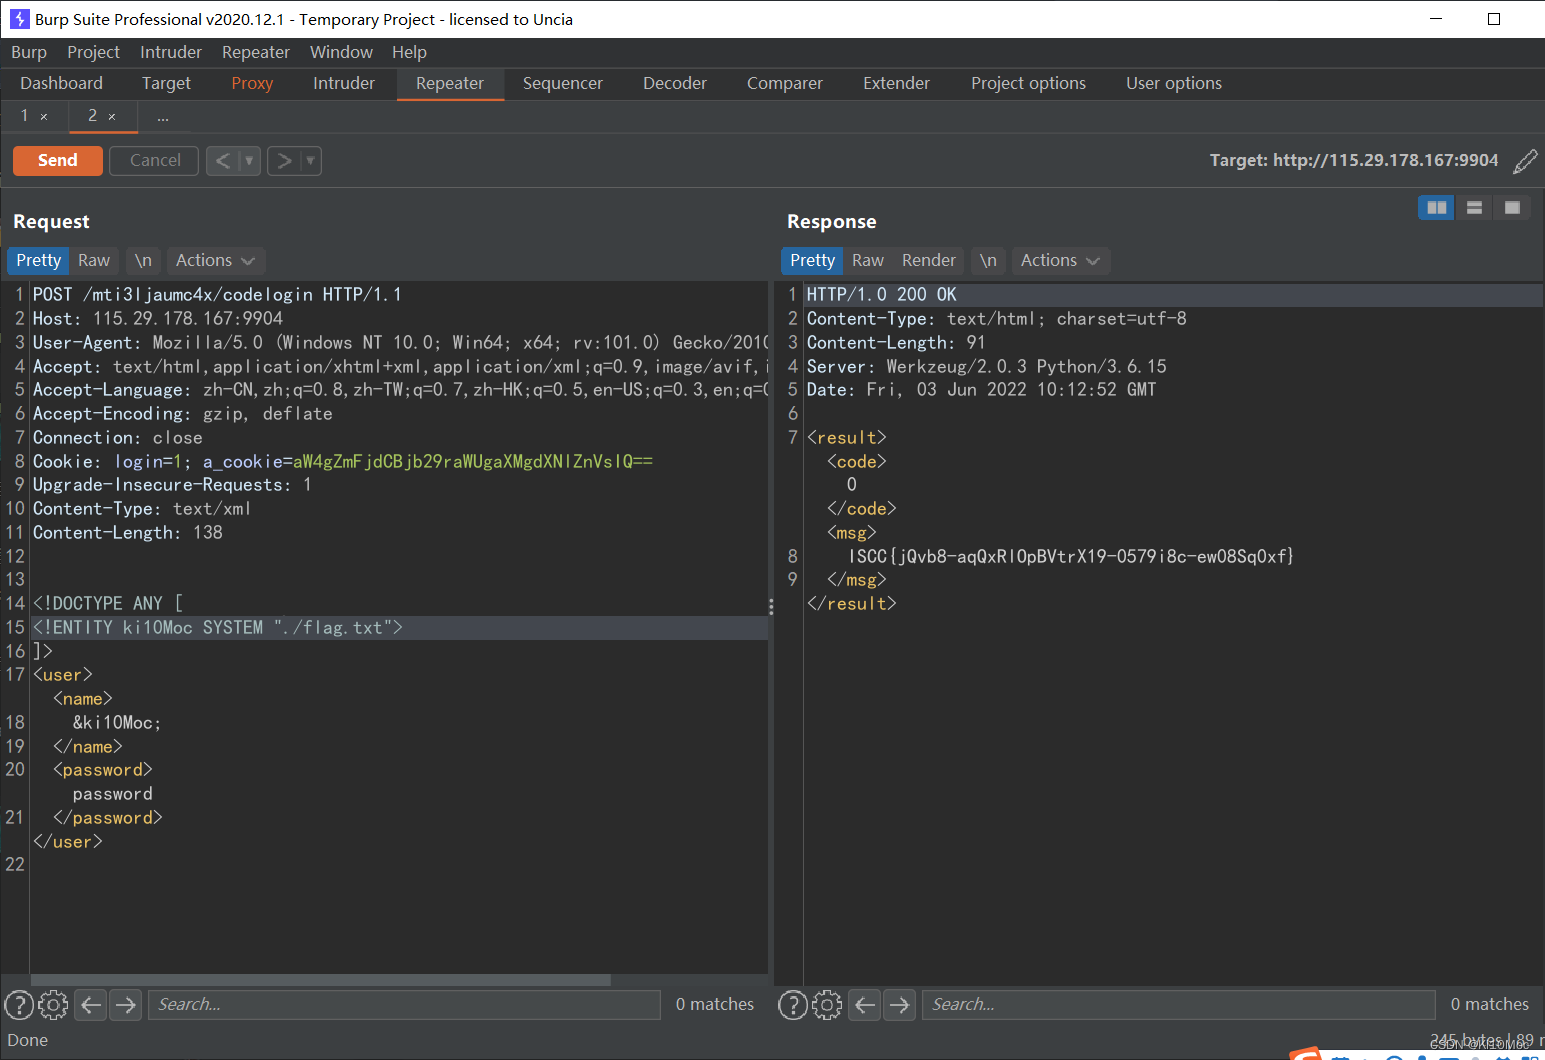Open the Burp menu

(29, 52)
